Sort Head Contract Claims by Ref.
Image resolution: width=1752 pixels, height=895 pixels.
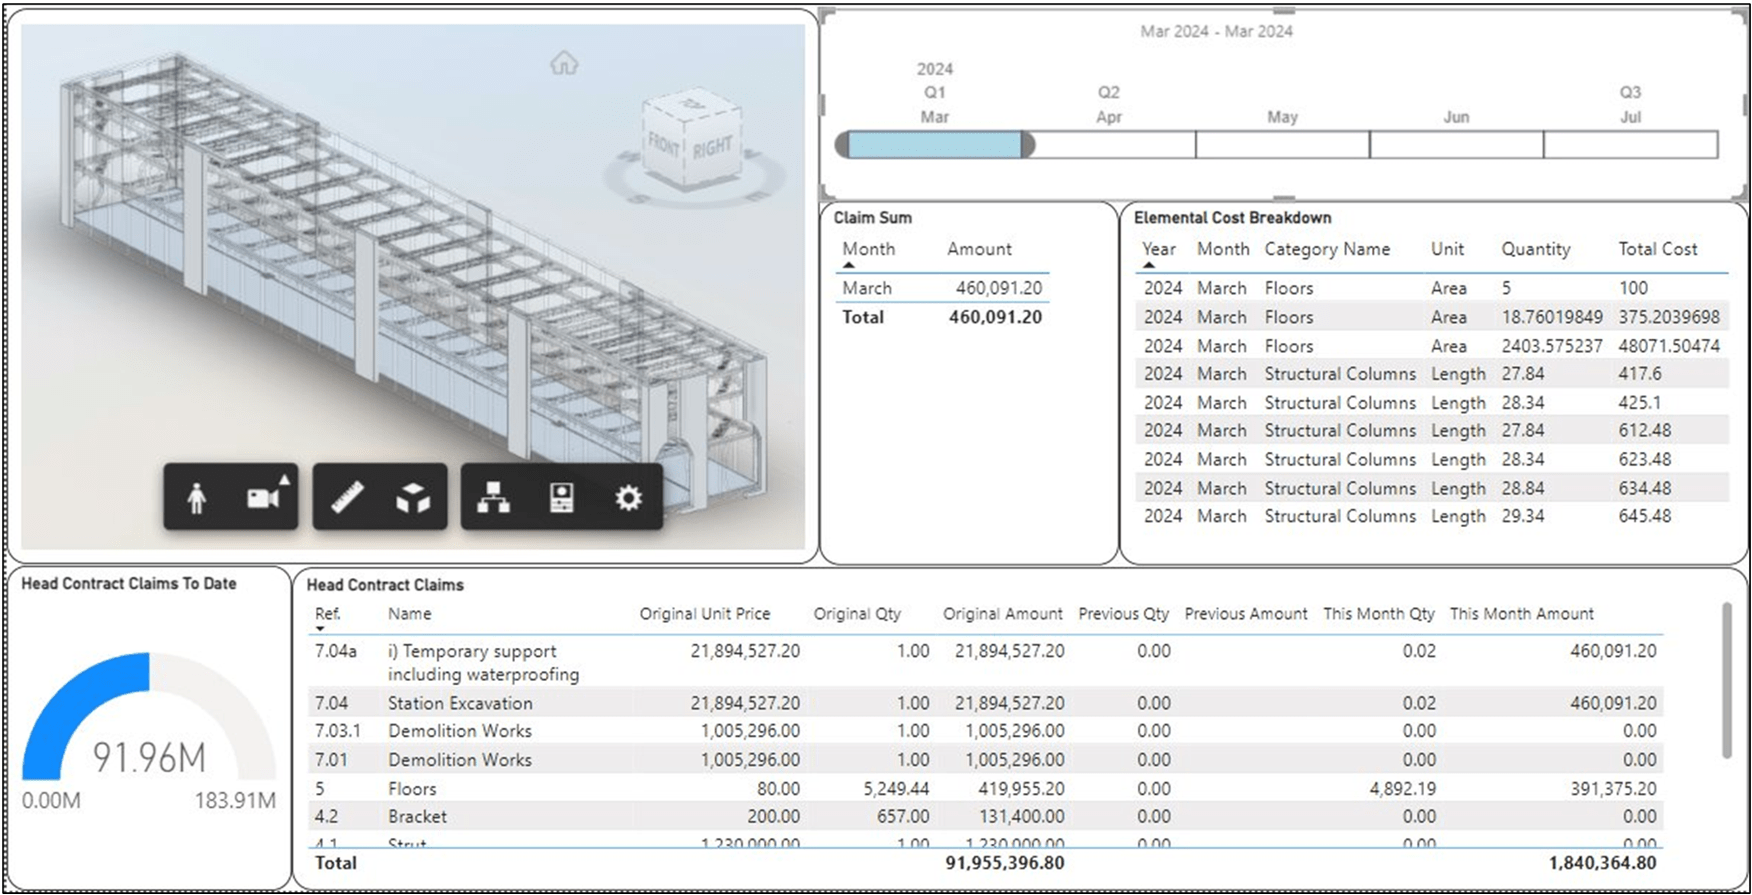327,614
